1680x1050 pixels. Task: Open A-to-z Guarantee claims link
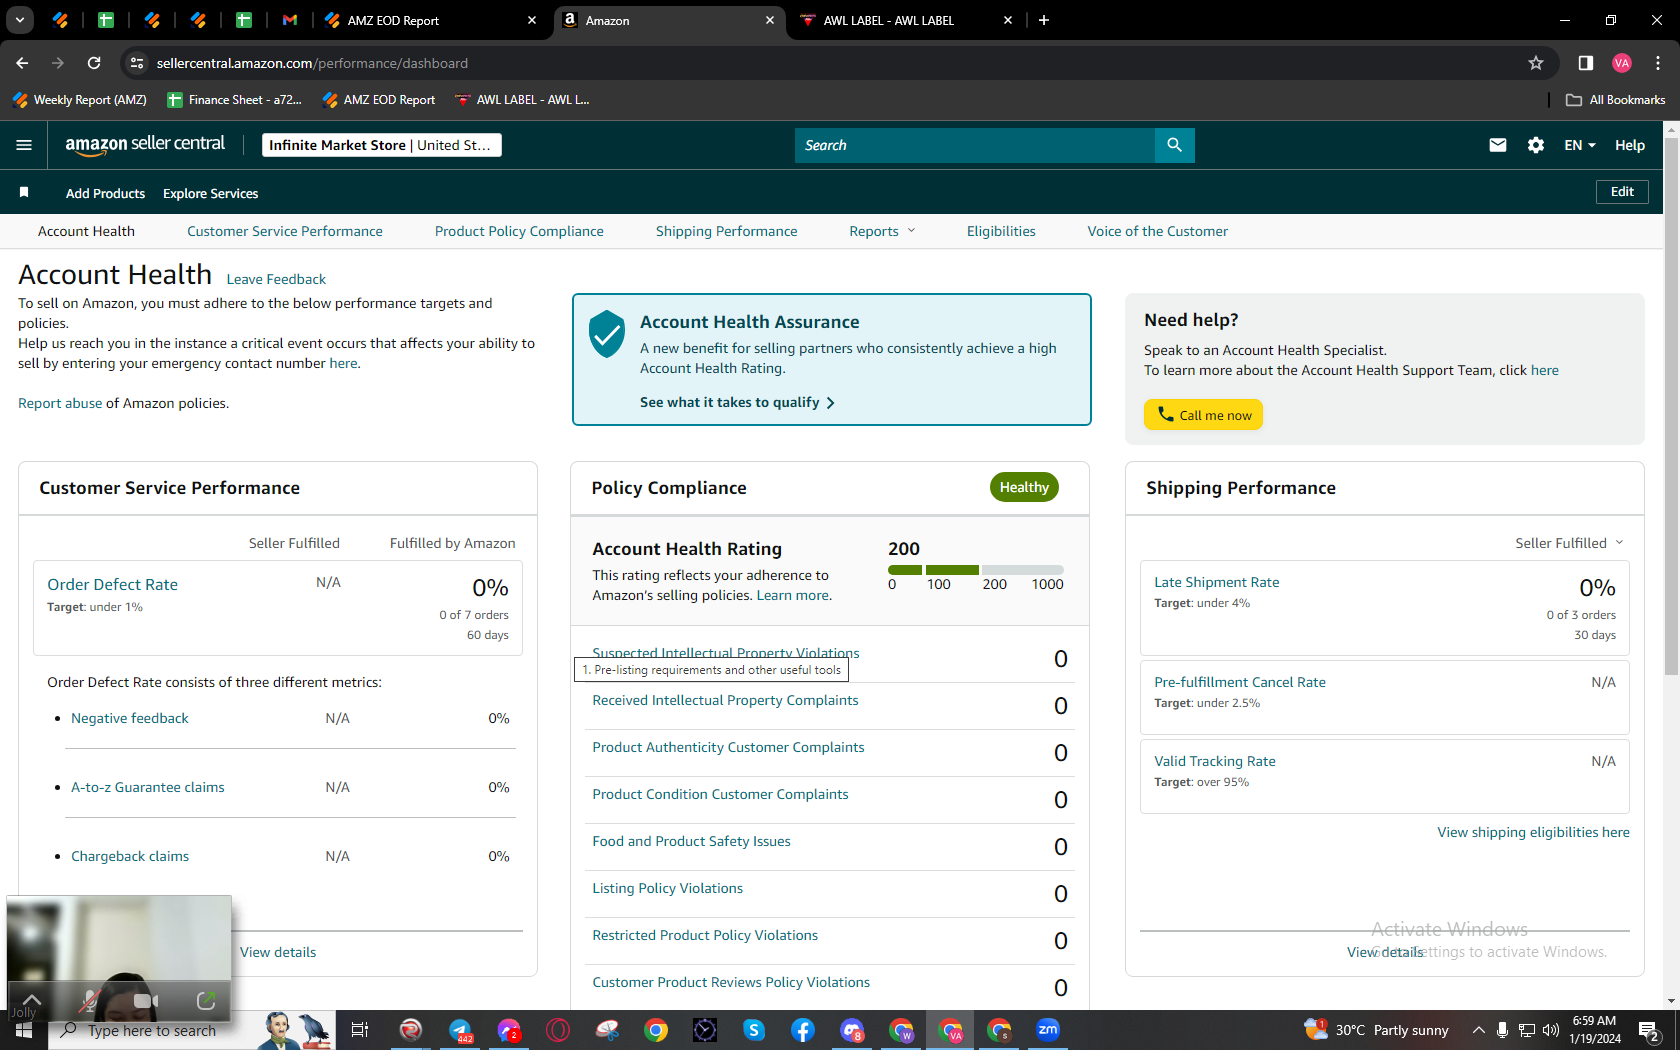click(148, 787)
